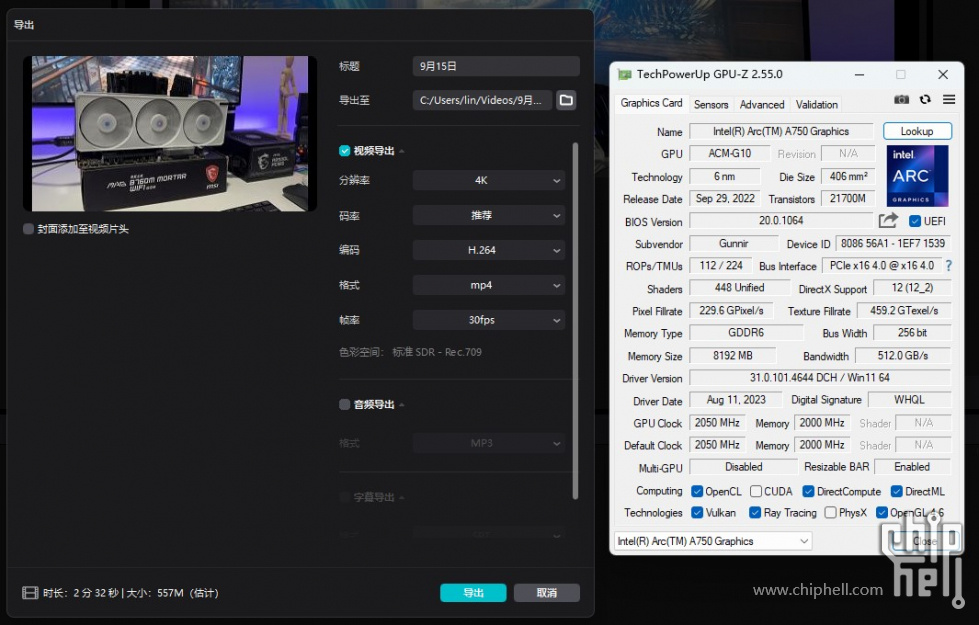Viewport: 979px width, 625px height.
Task: Check 封面添加至视频片头 option
Action: coord(28,229)
